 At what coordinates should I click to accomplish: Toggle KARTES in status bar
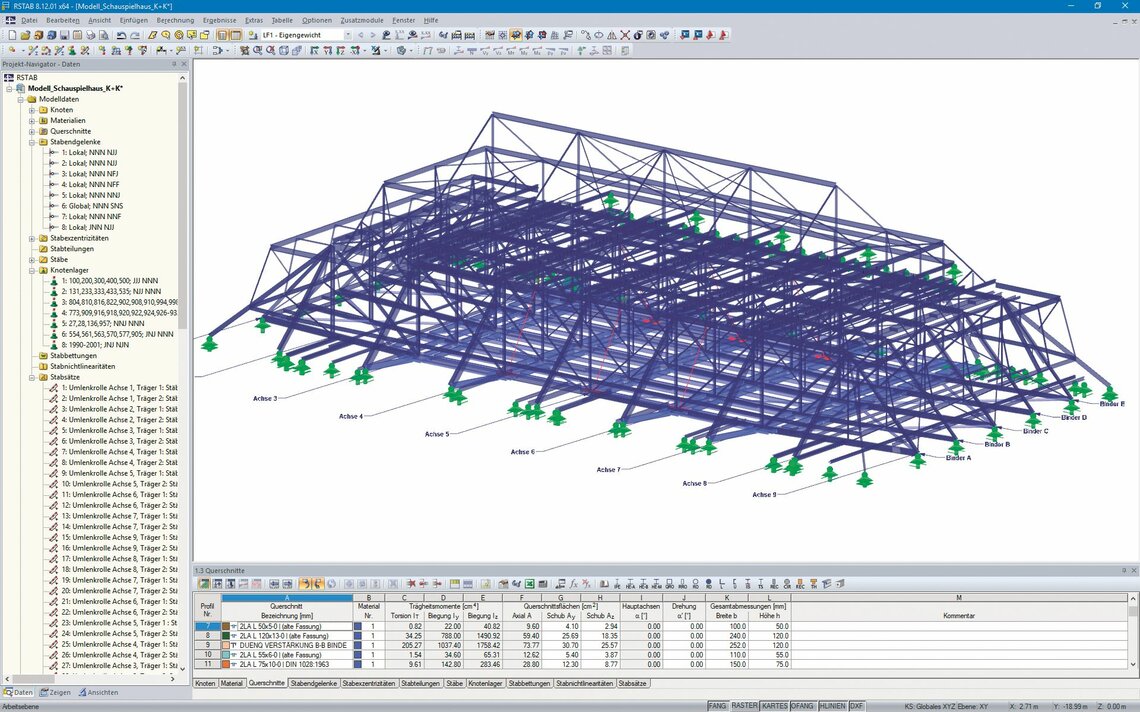(774, 706)
